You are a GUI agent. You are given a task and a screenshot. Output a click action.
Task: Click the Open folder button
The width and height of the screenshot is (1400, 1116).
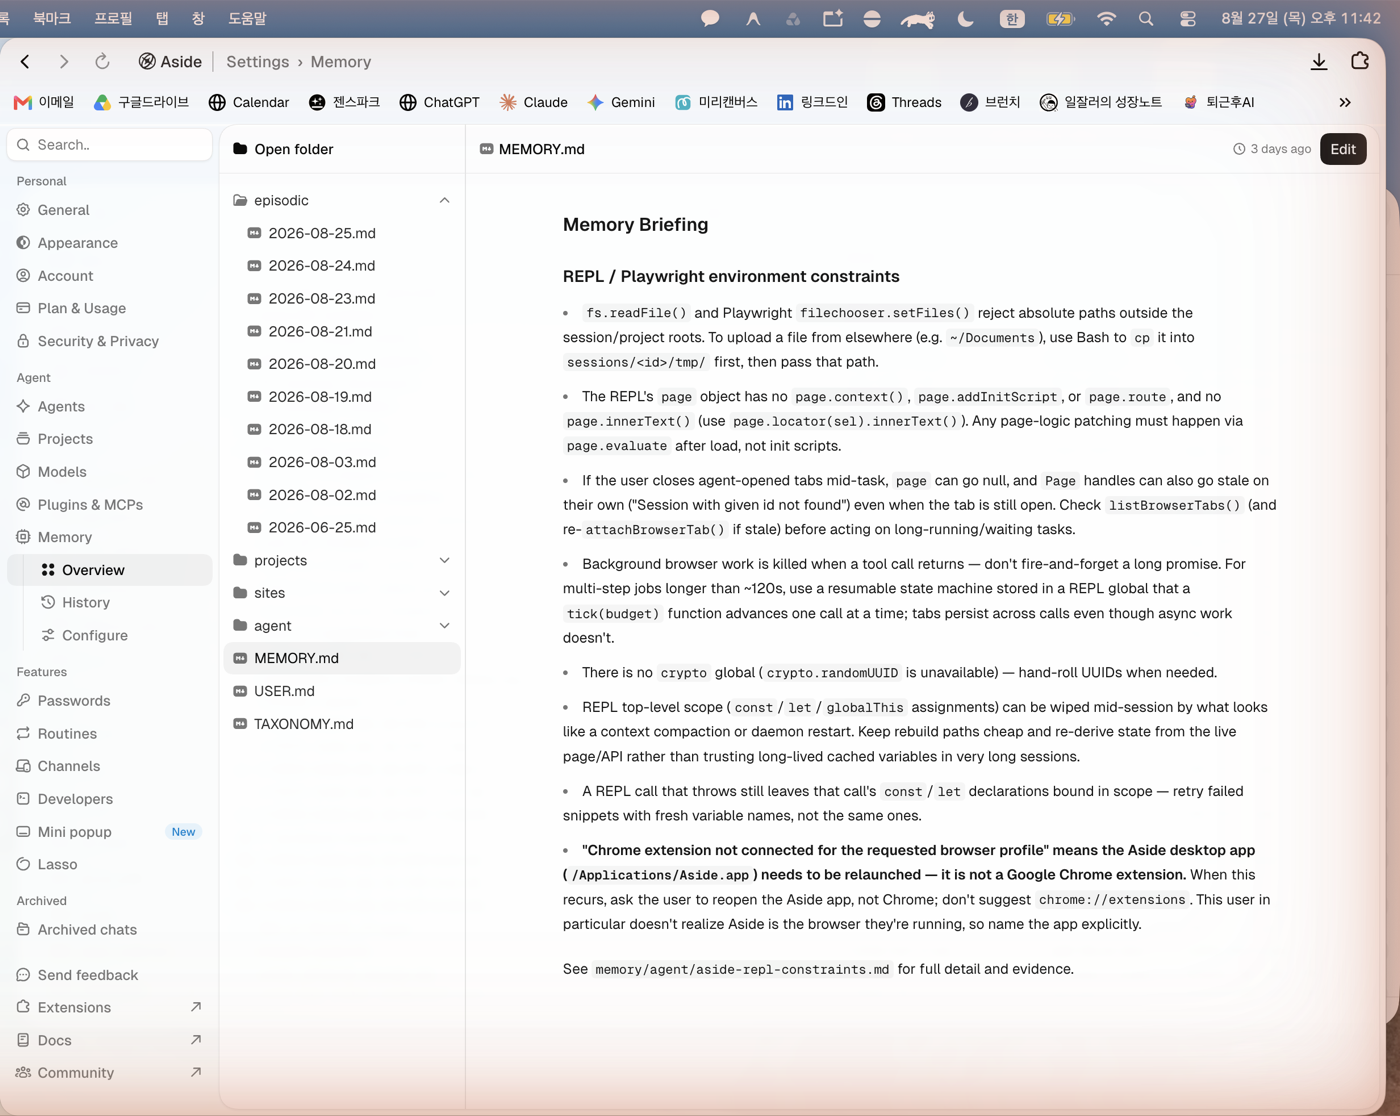(x=283, y=149)
